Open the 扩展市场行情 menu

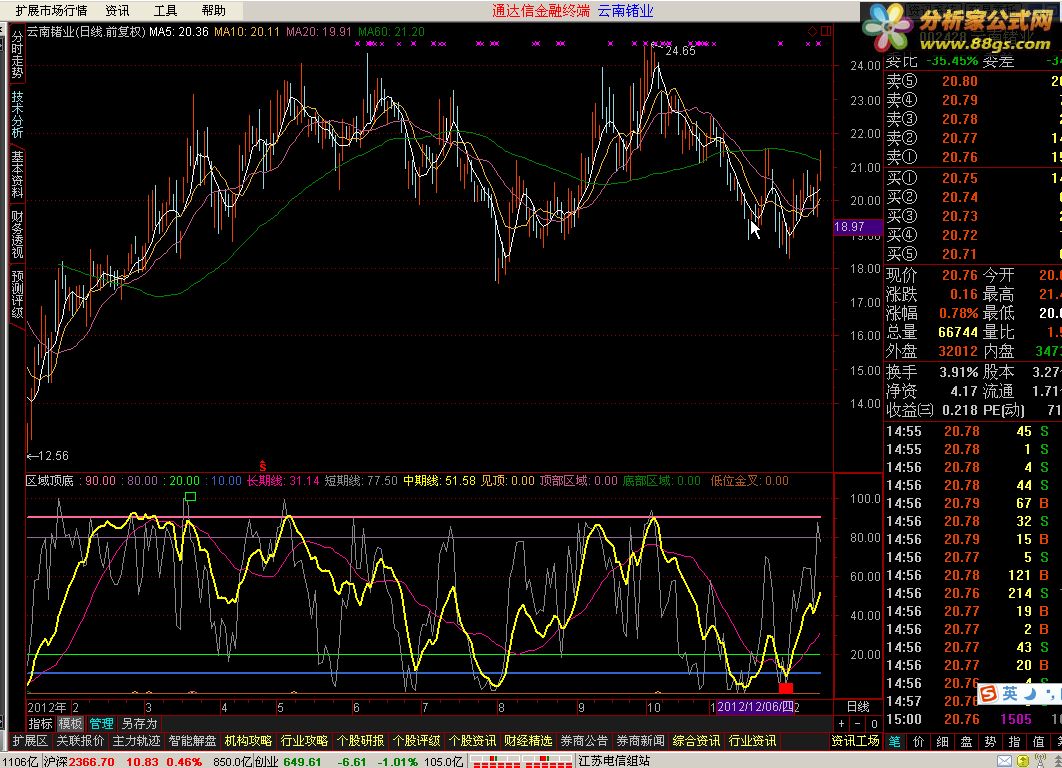pos(51,10)
